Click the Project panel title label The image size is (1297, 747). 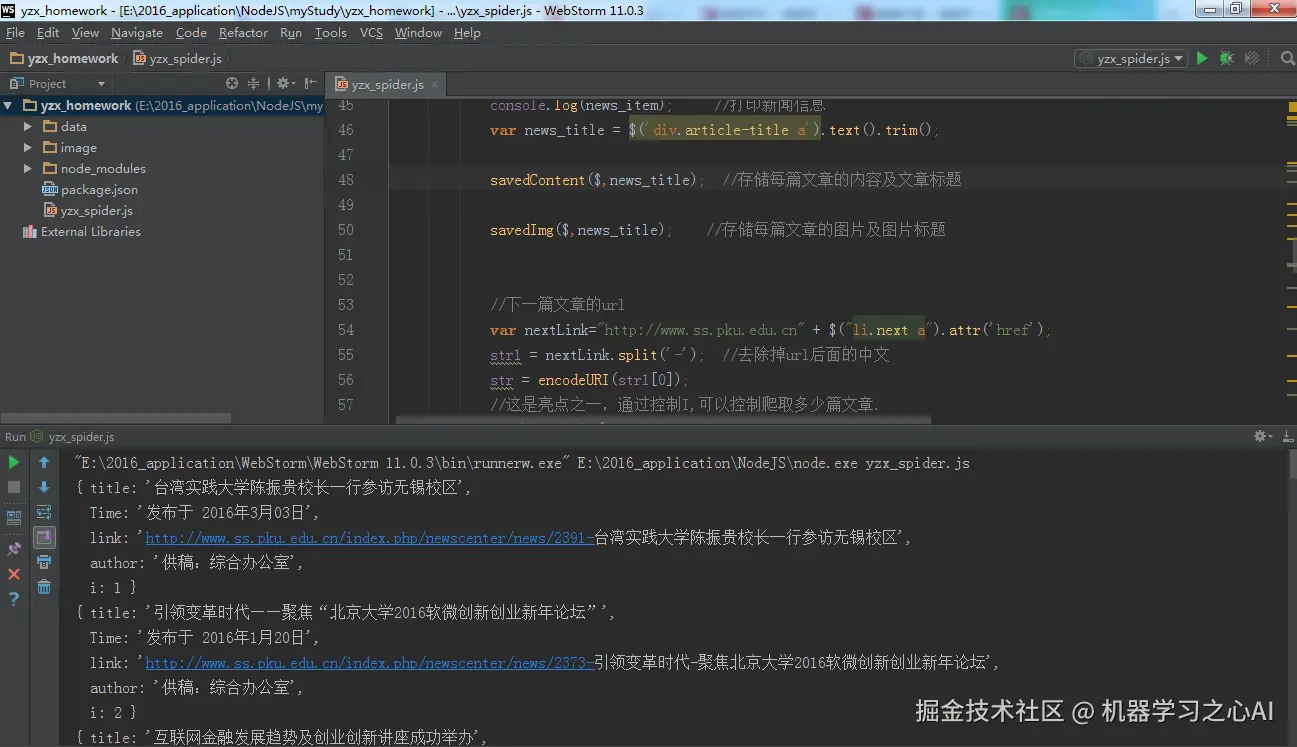pos(47,84)
